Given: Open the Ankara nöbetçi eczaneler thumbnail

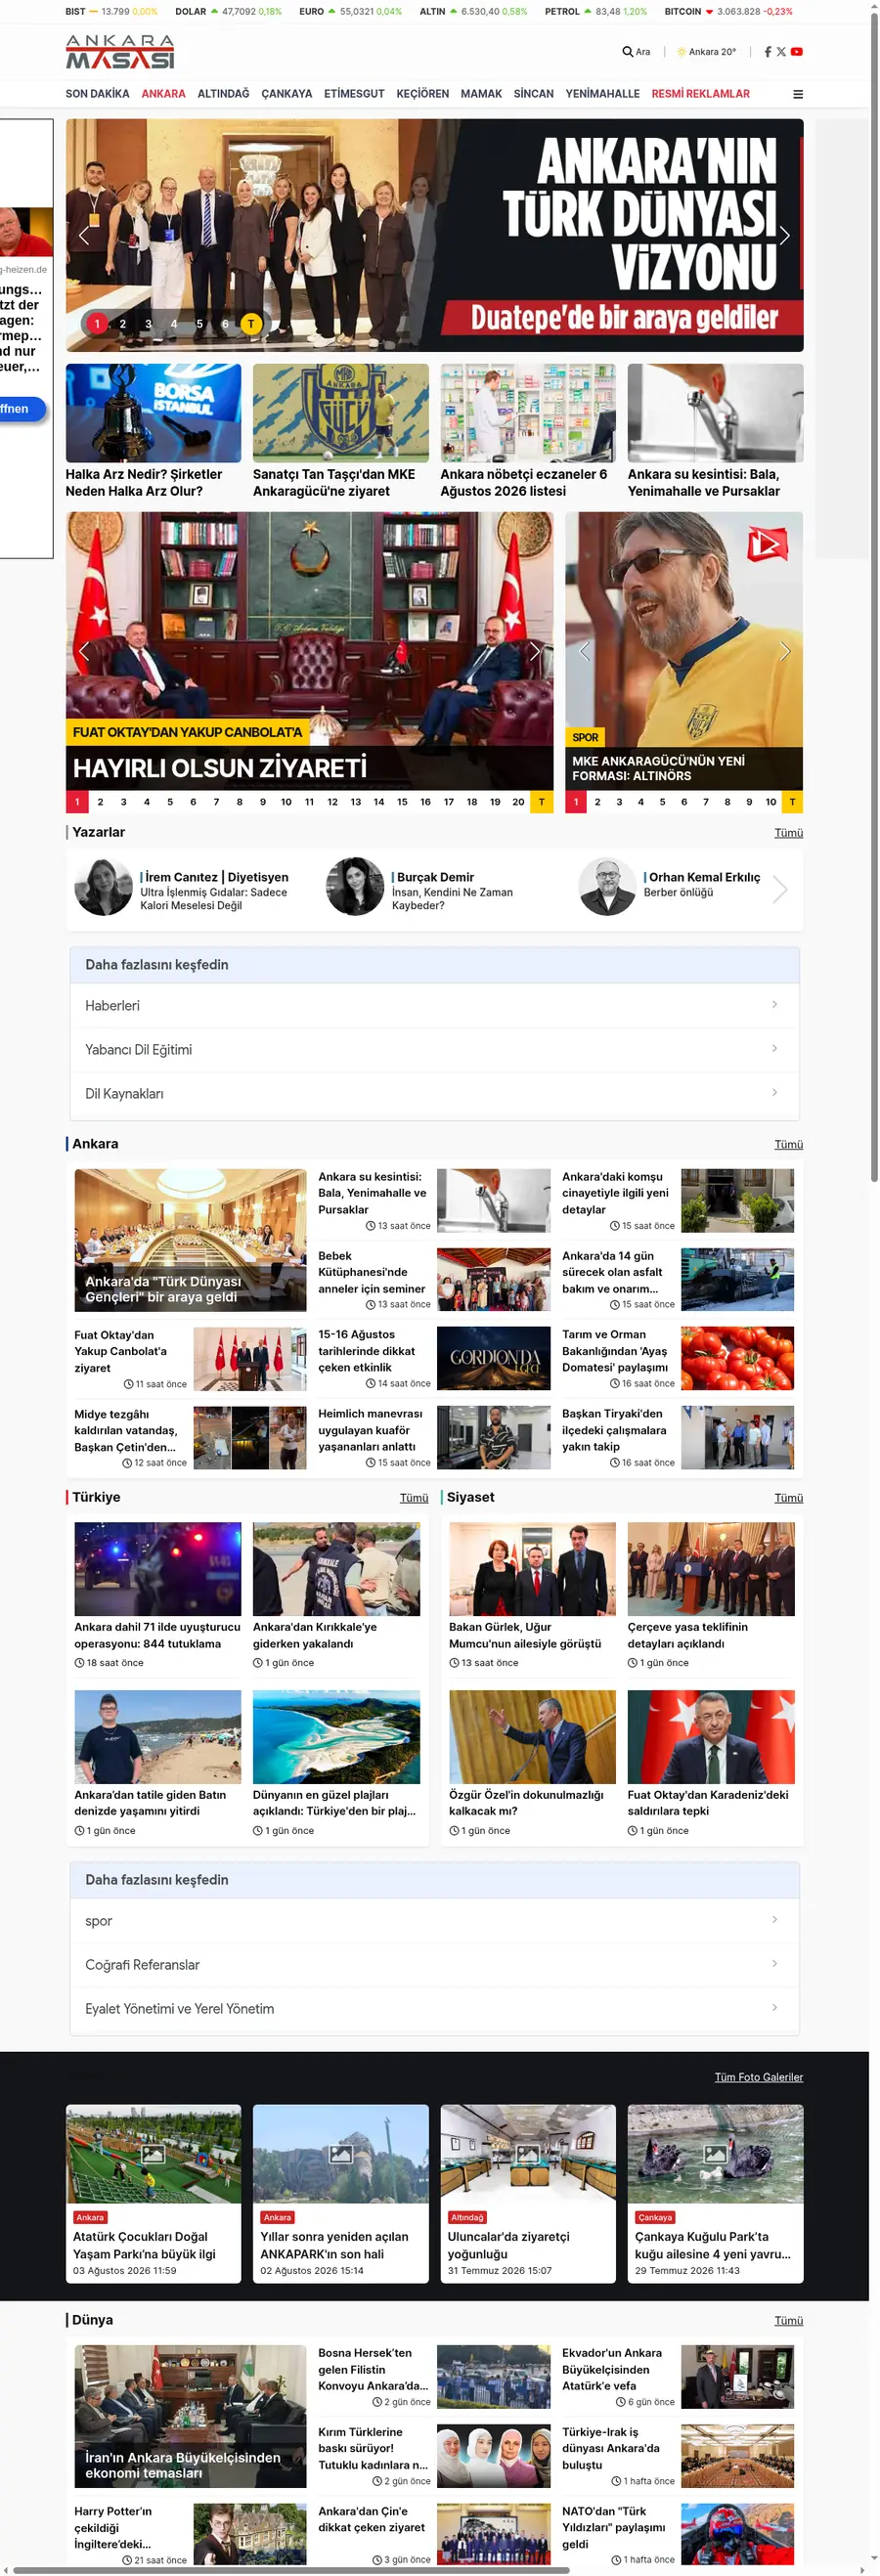Looking at the screenshot, I should coord(528,412).
